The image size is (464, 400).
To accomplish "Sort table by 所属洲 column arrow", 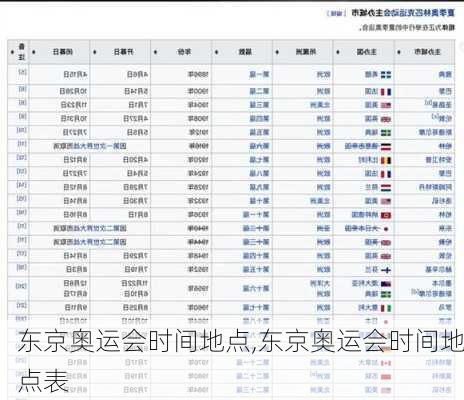I will point(277,52).
